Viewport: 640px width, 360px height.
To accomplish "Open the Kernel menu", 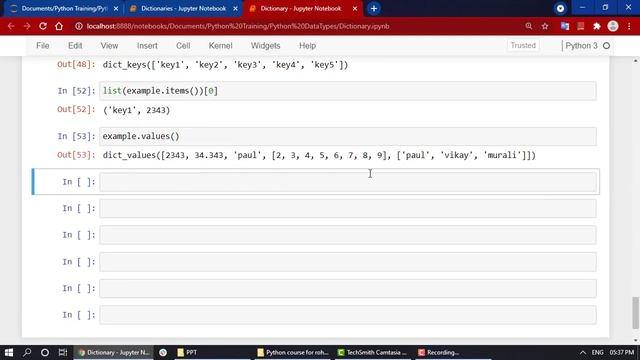I will tap(220, 46).
